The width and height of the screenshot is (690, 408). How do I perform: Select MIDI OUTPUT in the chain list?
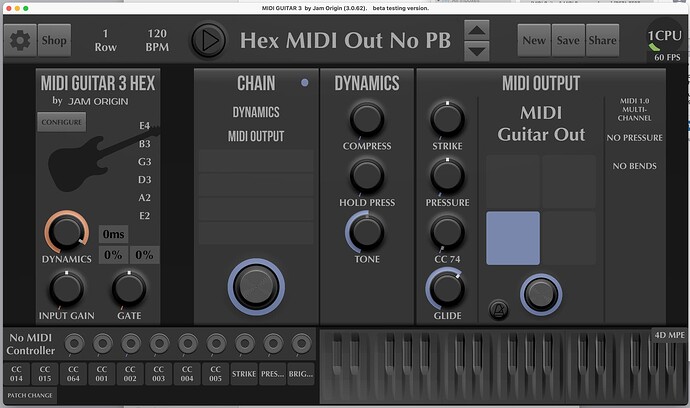pyautogui.click(x=256, y=136)
